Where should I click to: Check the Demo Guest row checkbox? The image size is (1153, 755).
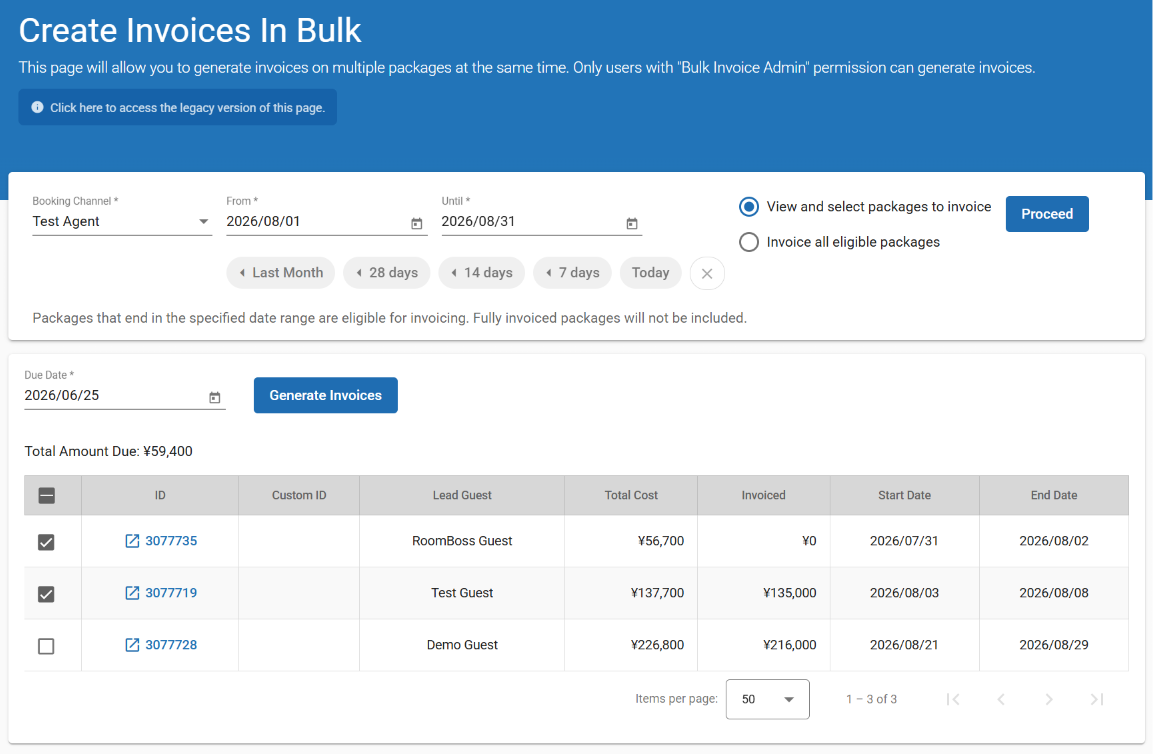coord(46,645)
